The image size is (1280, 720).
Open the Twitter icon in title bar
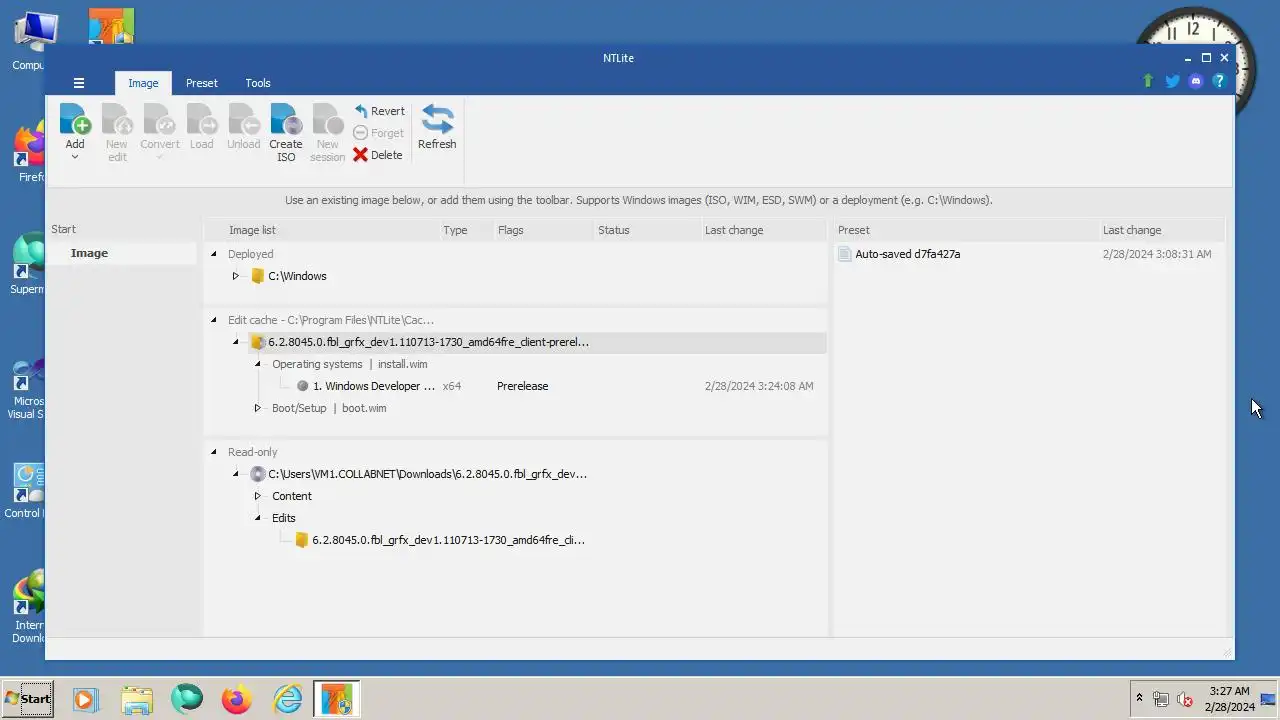point(1172,81)
